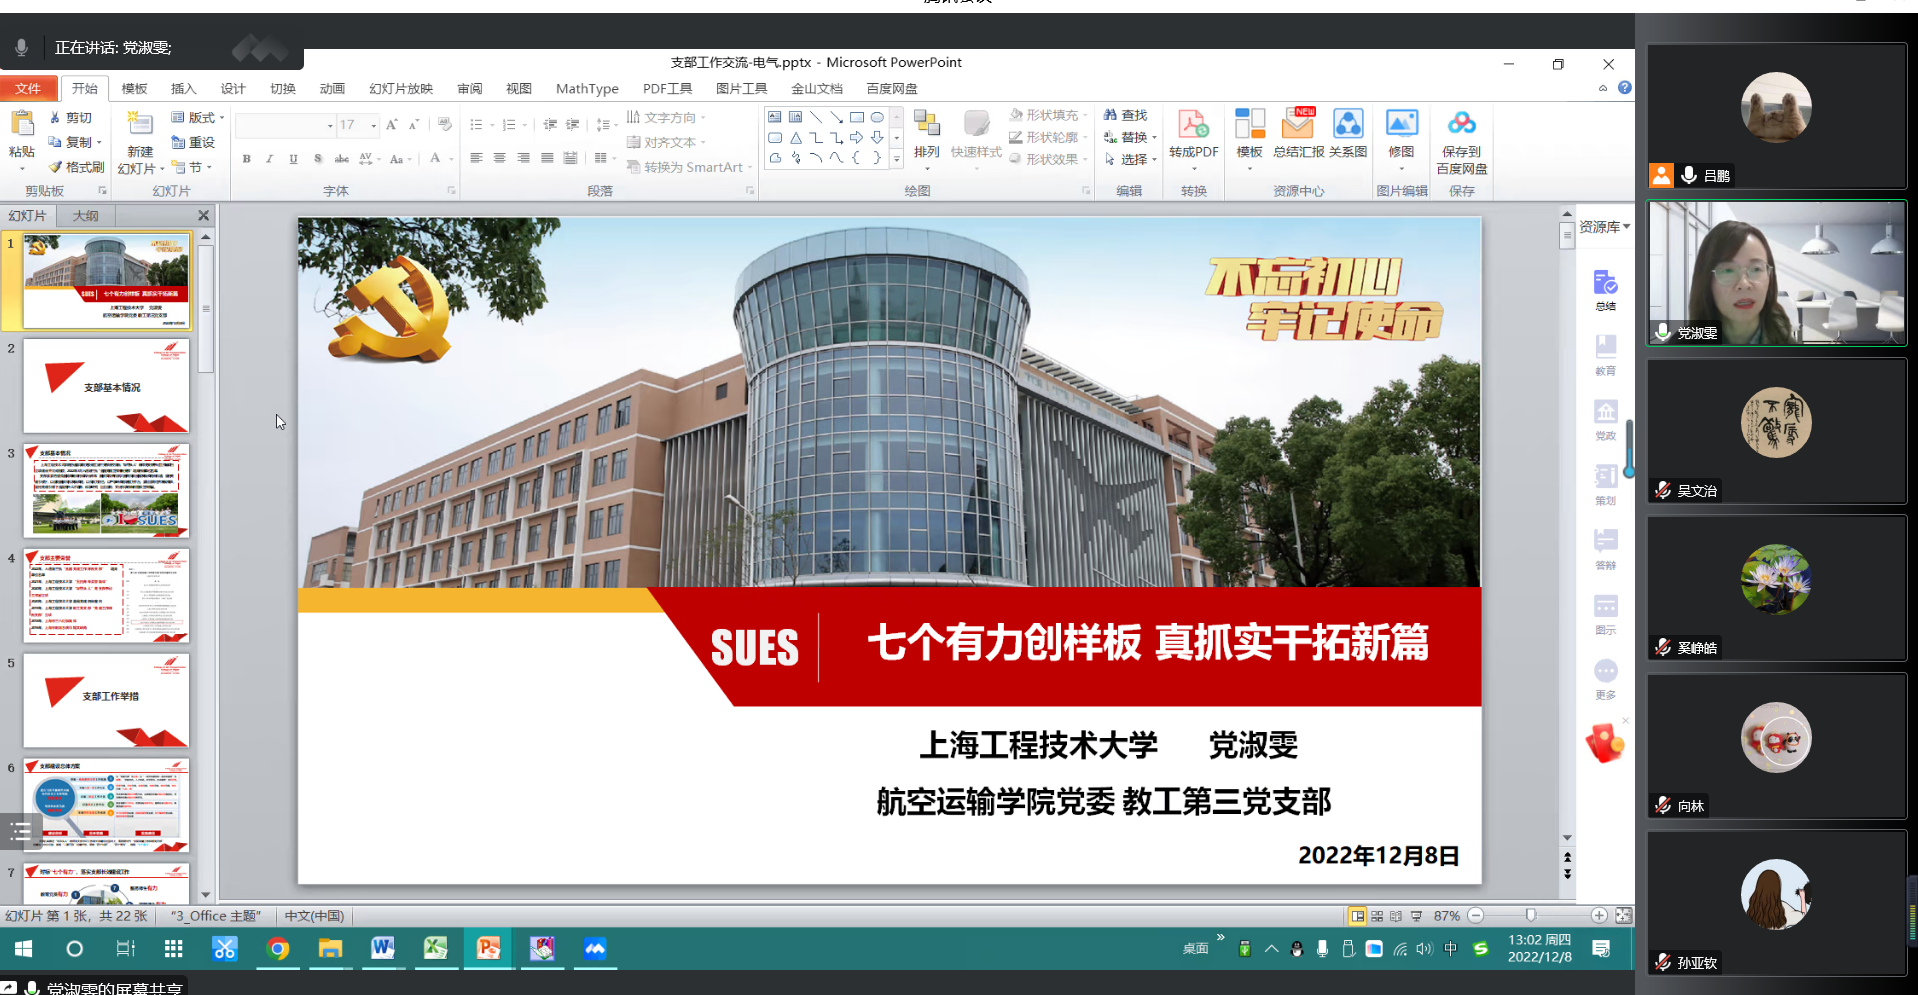Click the 新建幻灯片 new slide icon
The height and width of the screenshot is (995, 1918).
pyautogui.click(x=140, y=126)
